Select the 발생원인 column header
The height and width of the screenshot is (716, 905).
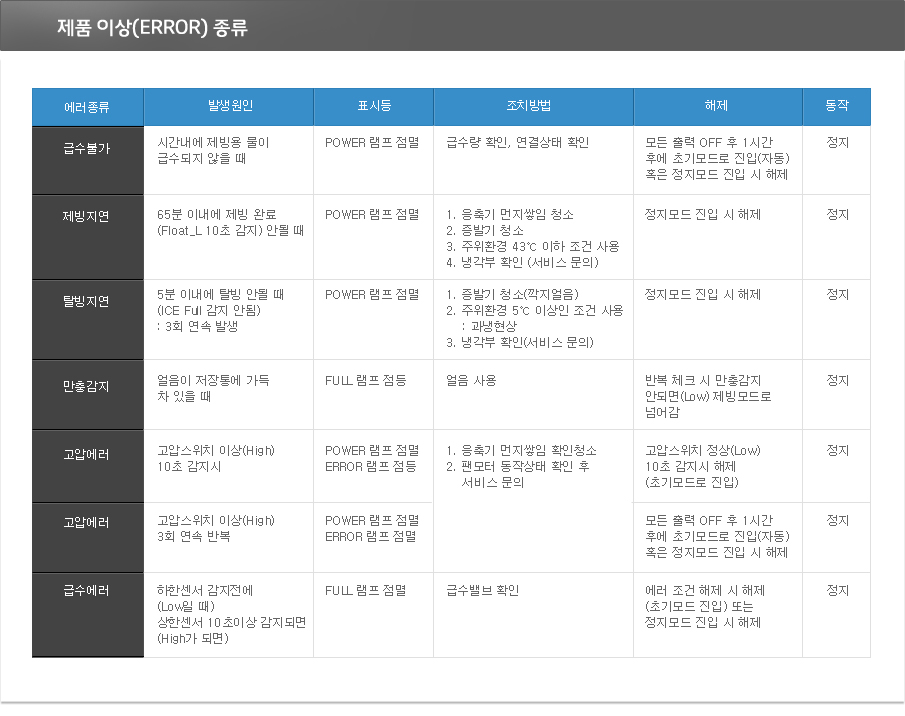click(229, 106)
